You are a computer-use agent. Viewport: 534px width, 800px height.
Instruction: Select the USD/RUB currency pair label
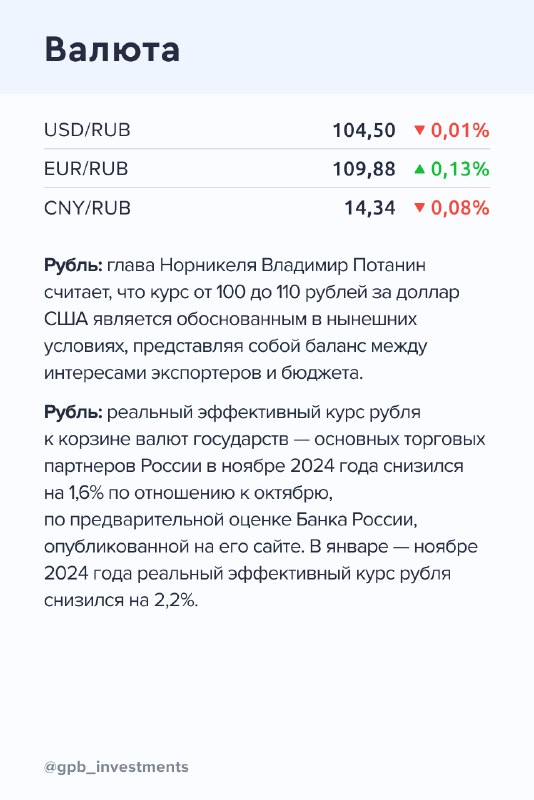click(x=87, y=130)
